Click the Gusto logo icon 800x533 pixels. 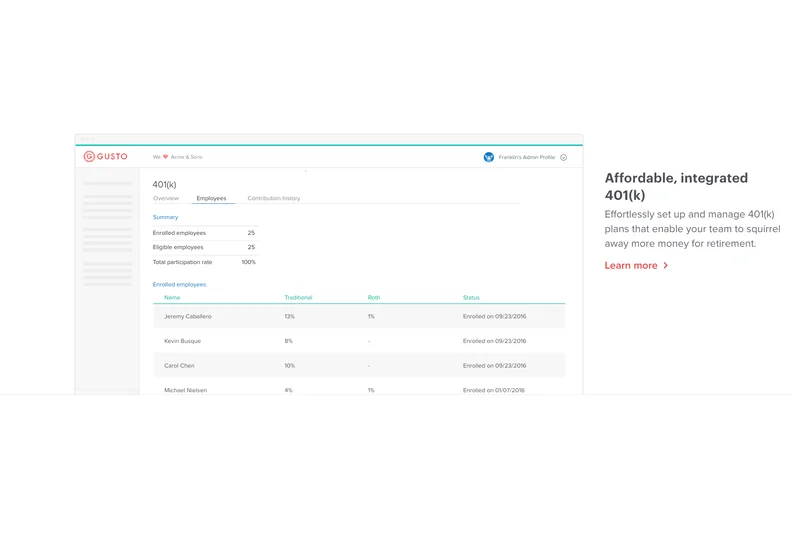89,157
